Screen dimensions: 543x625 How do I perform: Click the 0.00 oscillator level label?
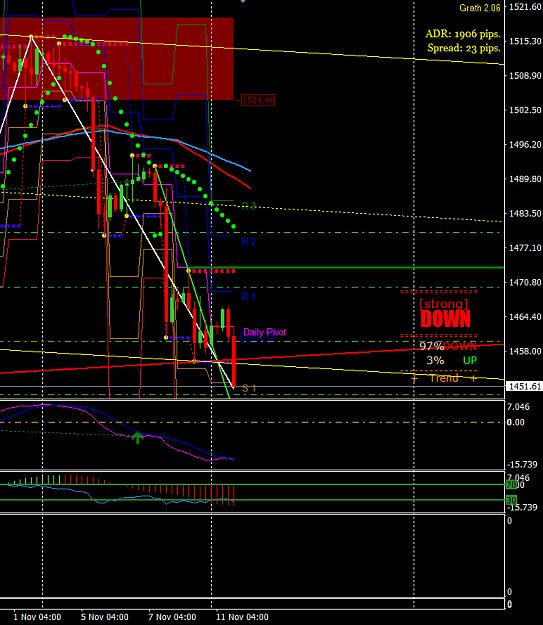(x=515, y=423)
